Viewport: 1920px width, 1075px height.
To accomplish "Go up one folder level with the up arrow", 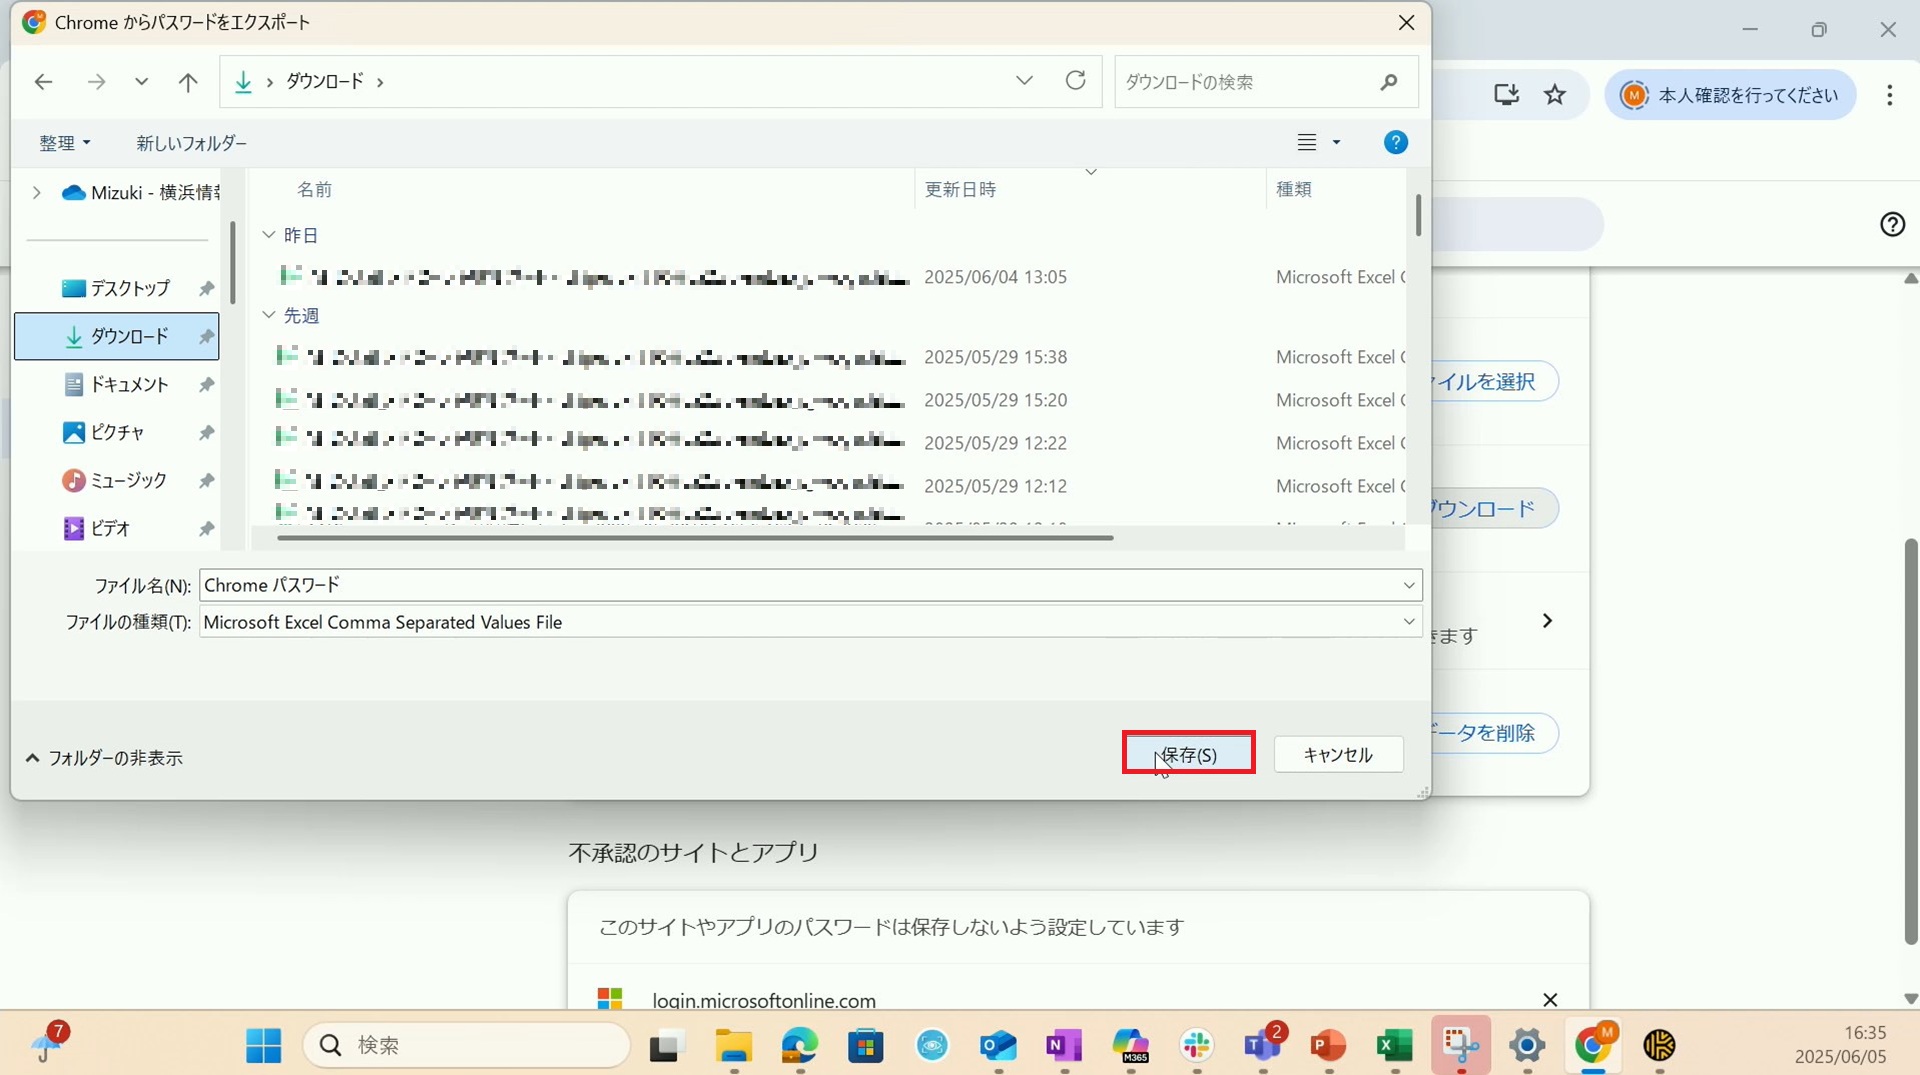I will (x=188, y=82).
